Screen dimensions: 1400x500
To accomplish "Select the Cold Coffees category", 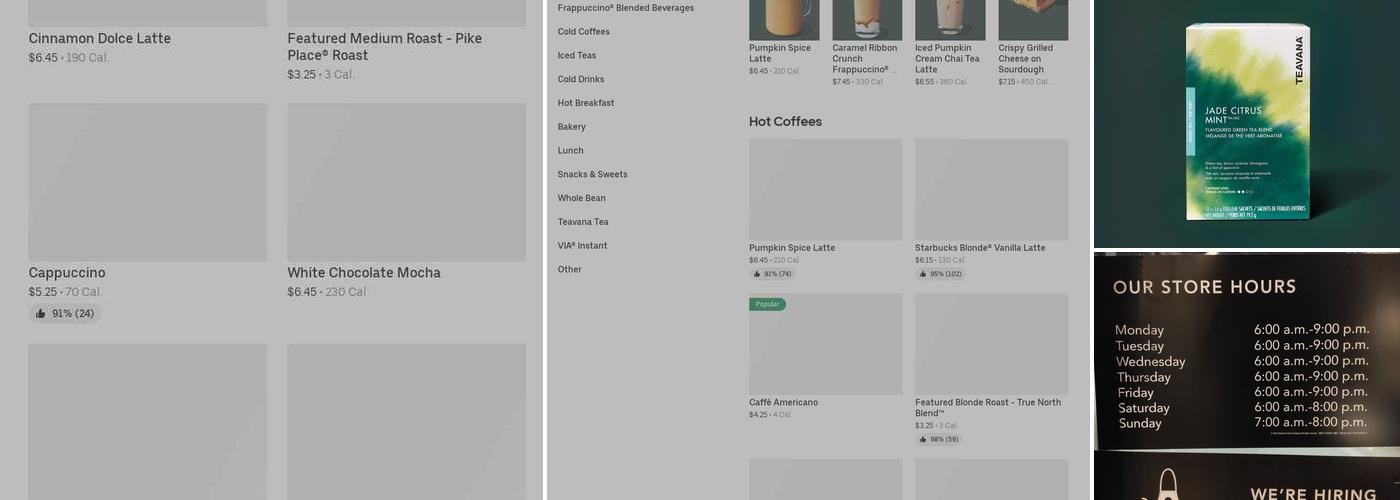I will pyautogui.click(x=583, y=32).
